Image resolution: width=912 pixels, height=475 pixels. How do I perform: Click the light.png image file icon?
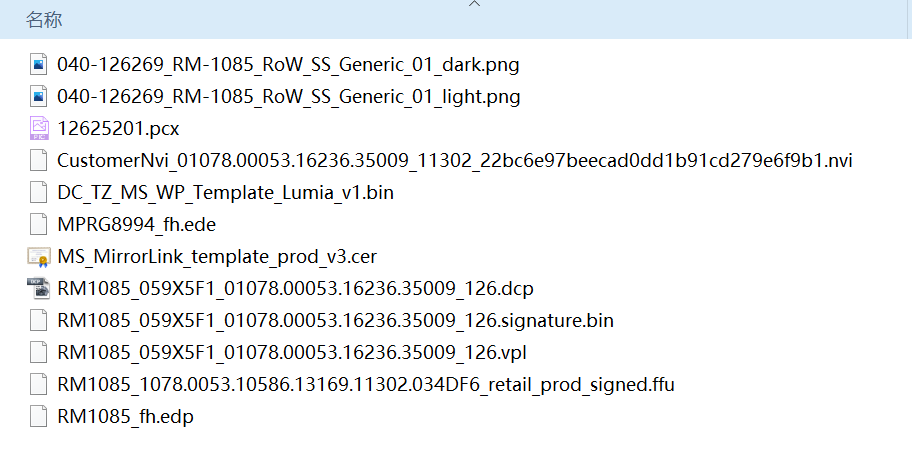pyautogui.click(x=39, y=97)
